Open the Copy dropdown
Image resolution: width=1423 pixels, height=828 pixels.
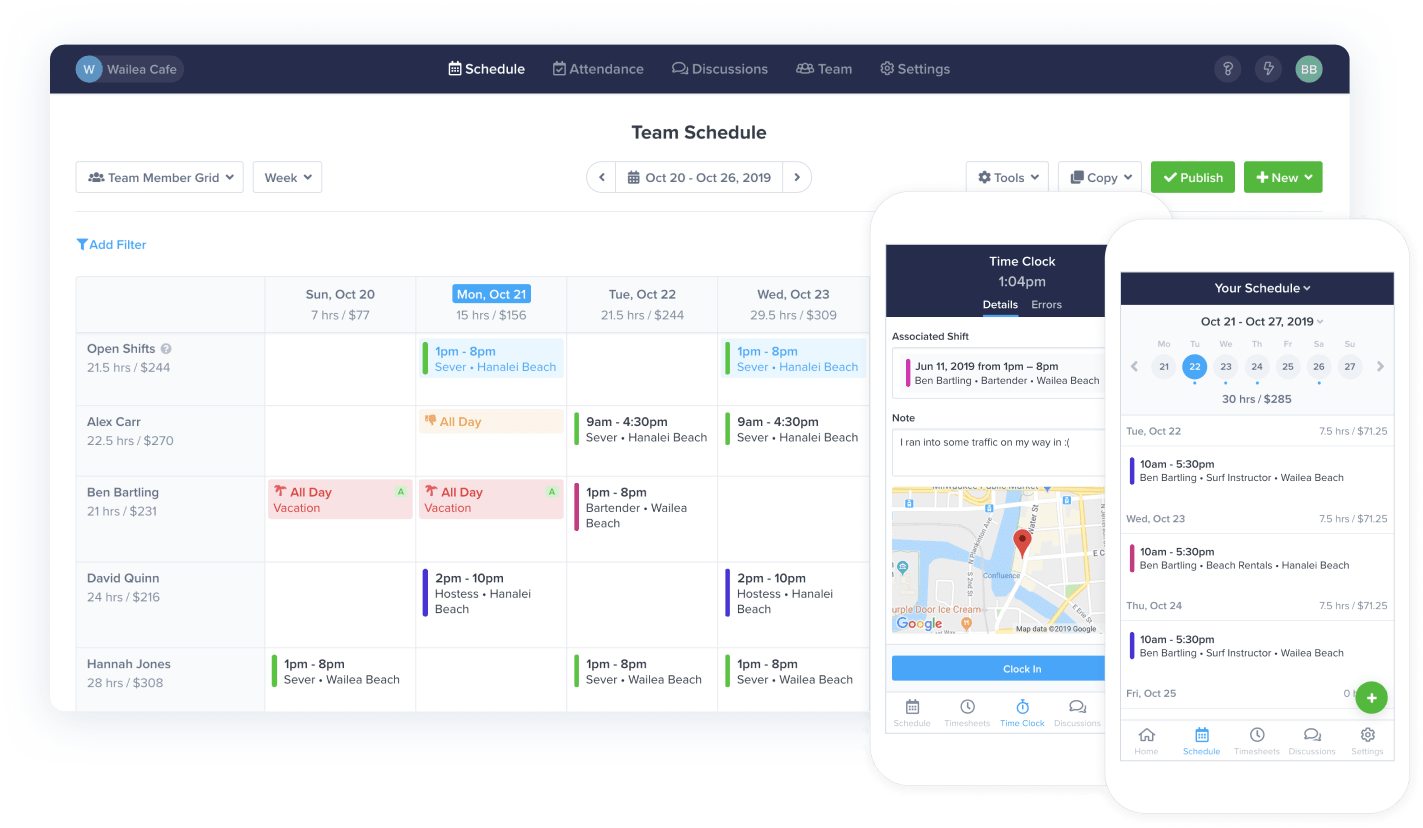pyautogui.click(x=1100, y=177)
